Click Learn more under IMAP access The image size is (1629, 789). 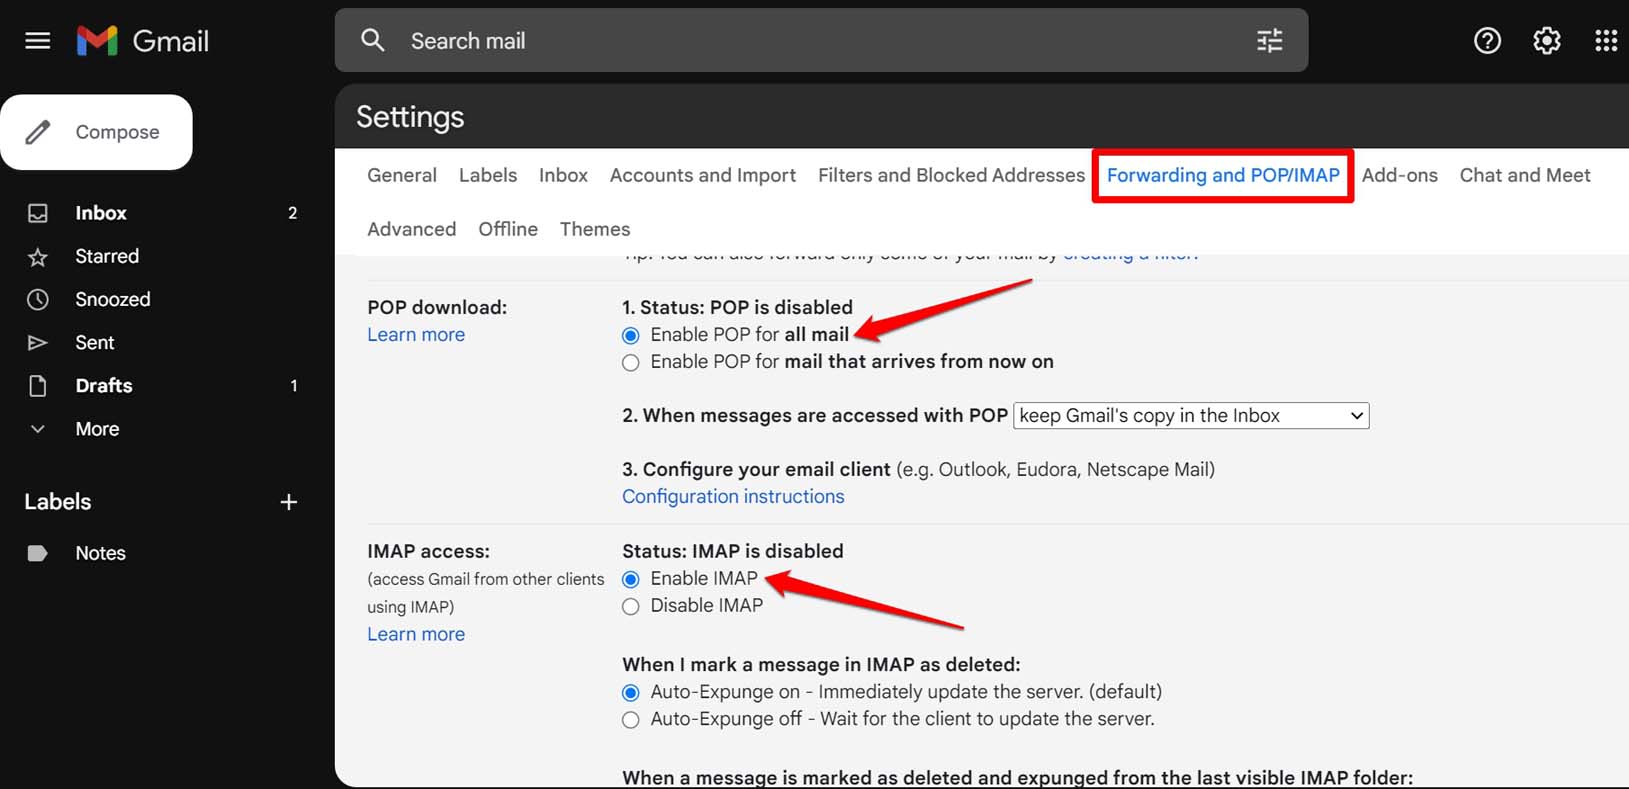[416, 634]
